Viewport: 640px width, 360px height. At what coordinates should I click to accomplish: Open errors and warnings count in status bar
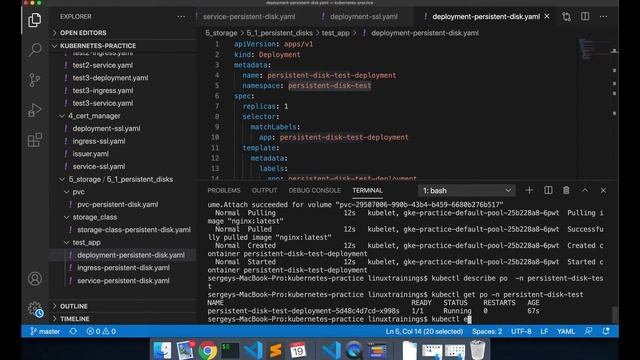[x=101, y=331]
